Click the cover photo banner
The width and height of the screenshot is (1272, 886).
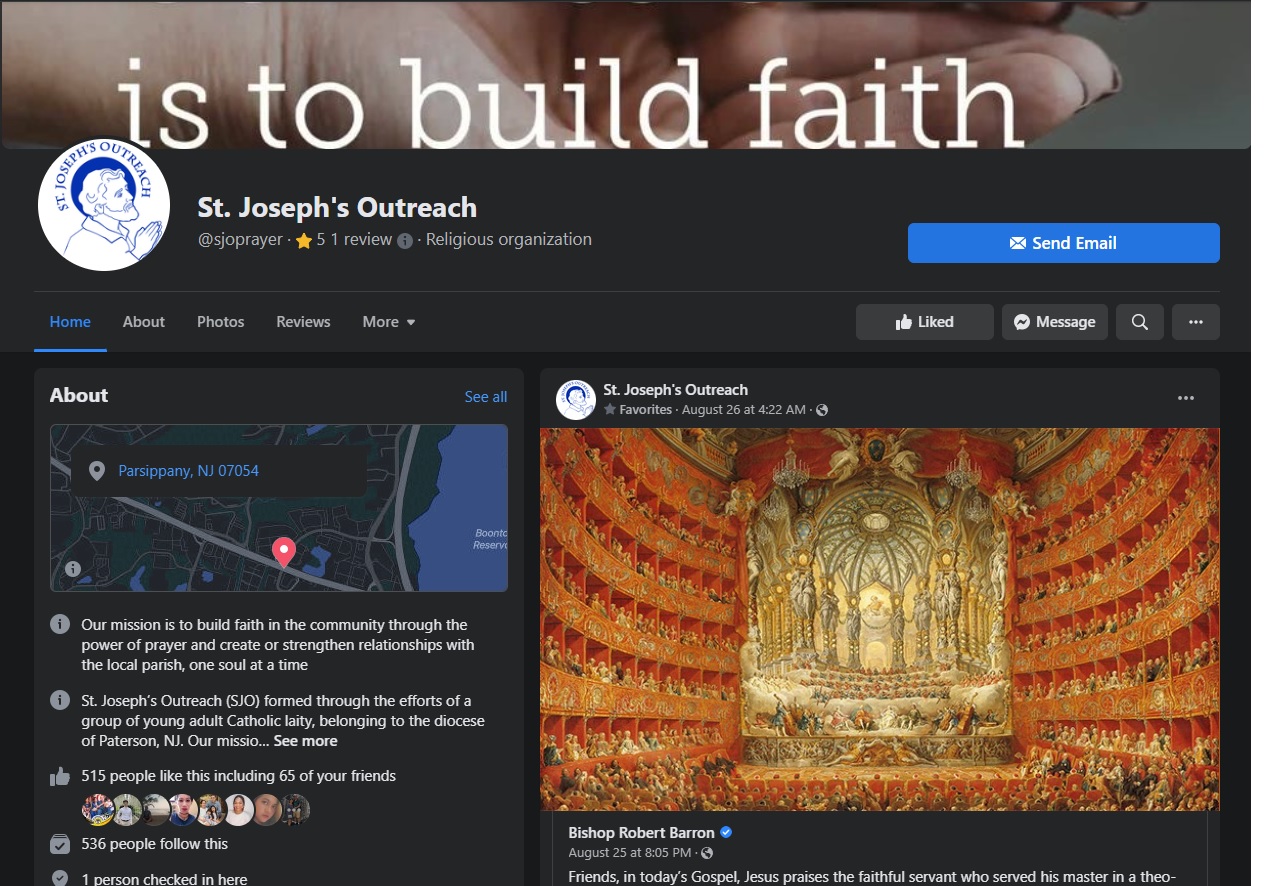626,74
